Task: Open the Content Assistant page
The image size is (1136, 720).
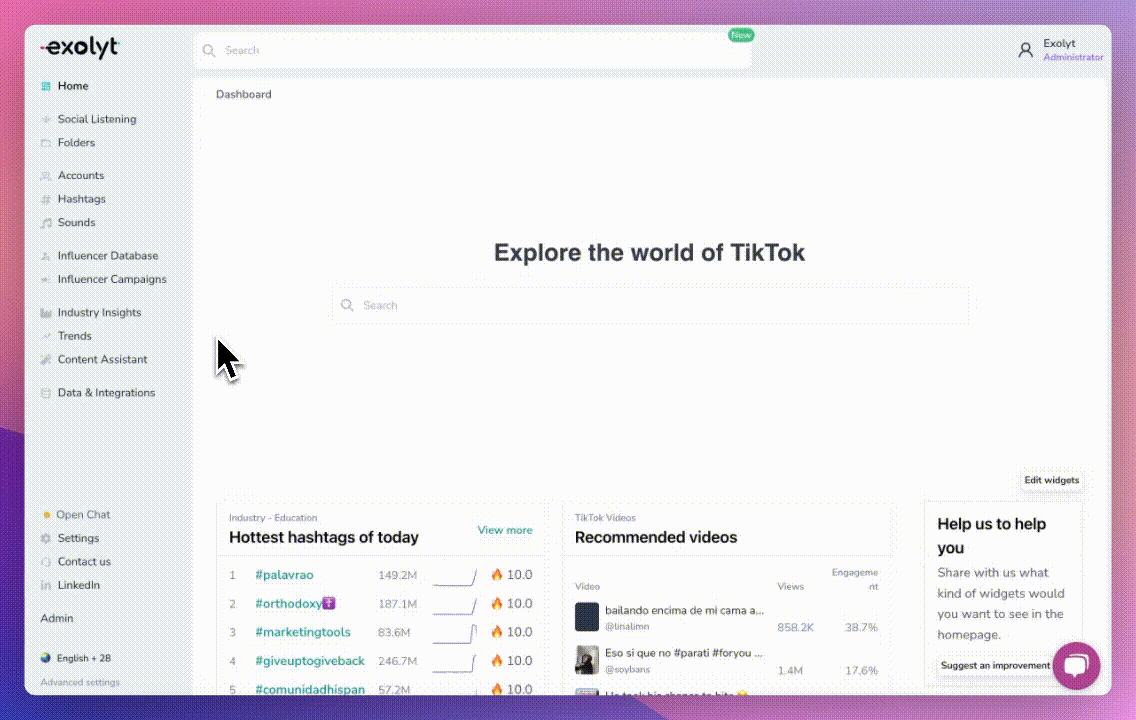Action: point(102,359)
